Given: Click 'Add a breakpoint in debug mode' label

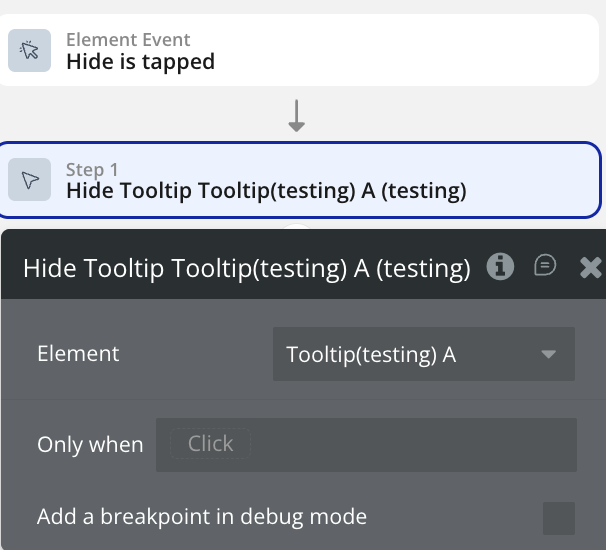Looking at the screenshot, I should (202, 517).
